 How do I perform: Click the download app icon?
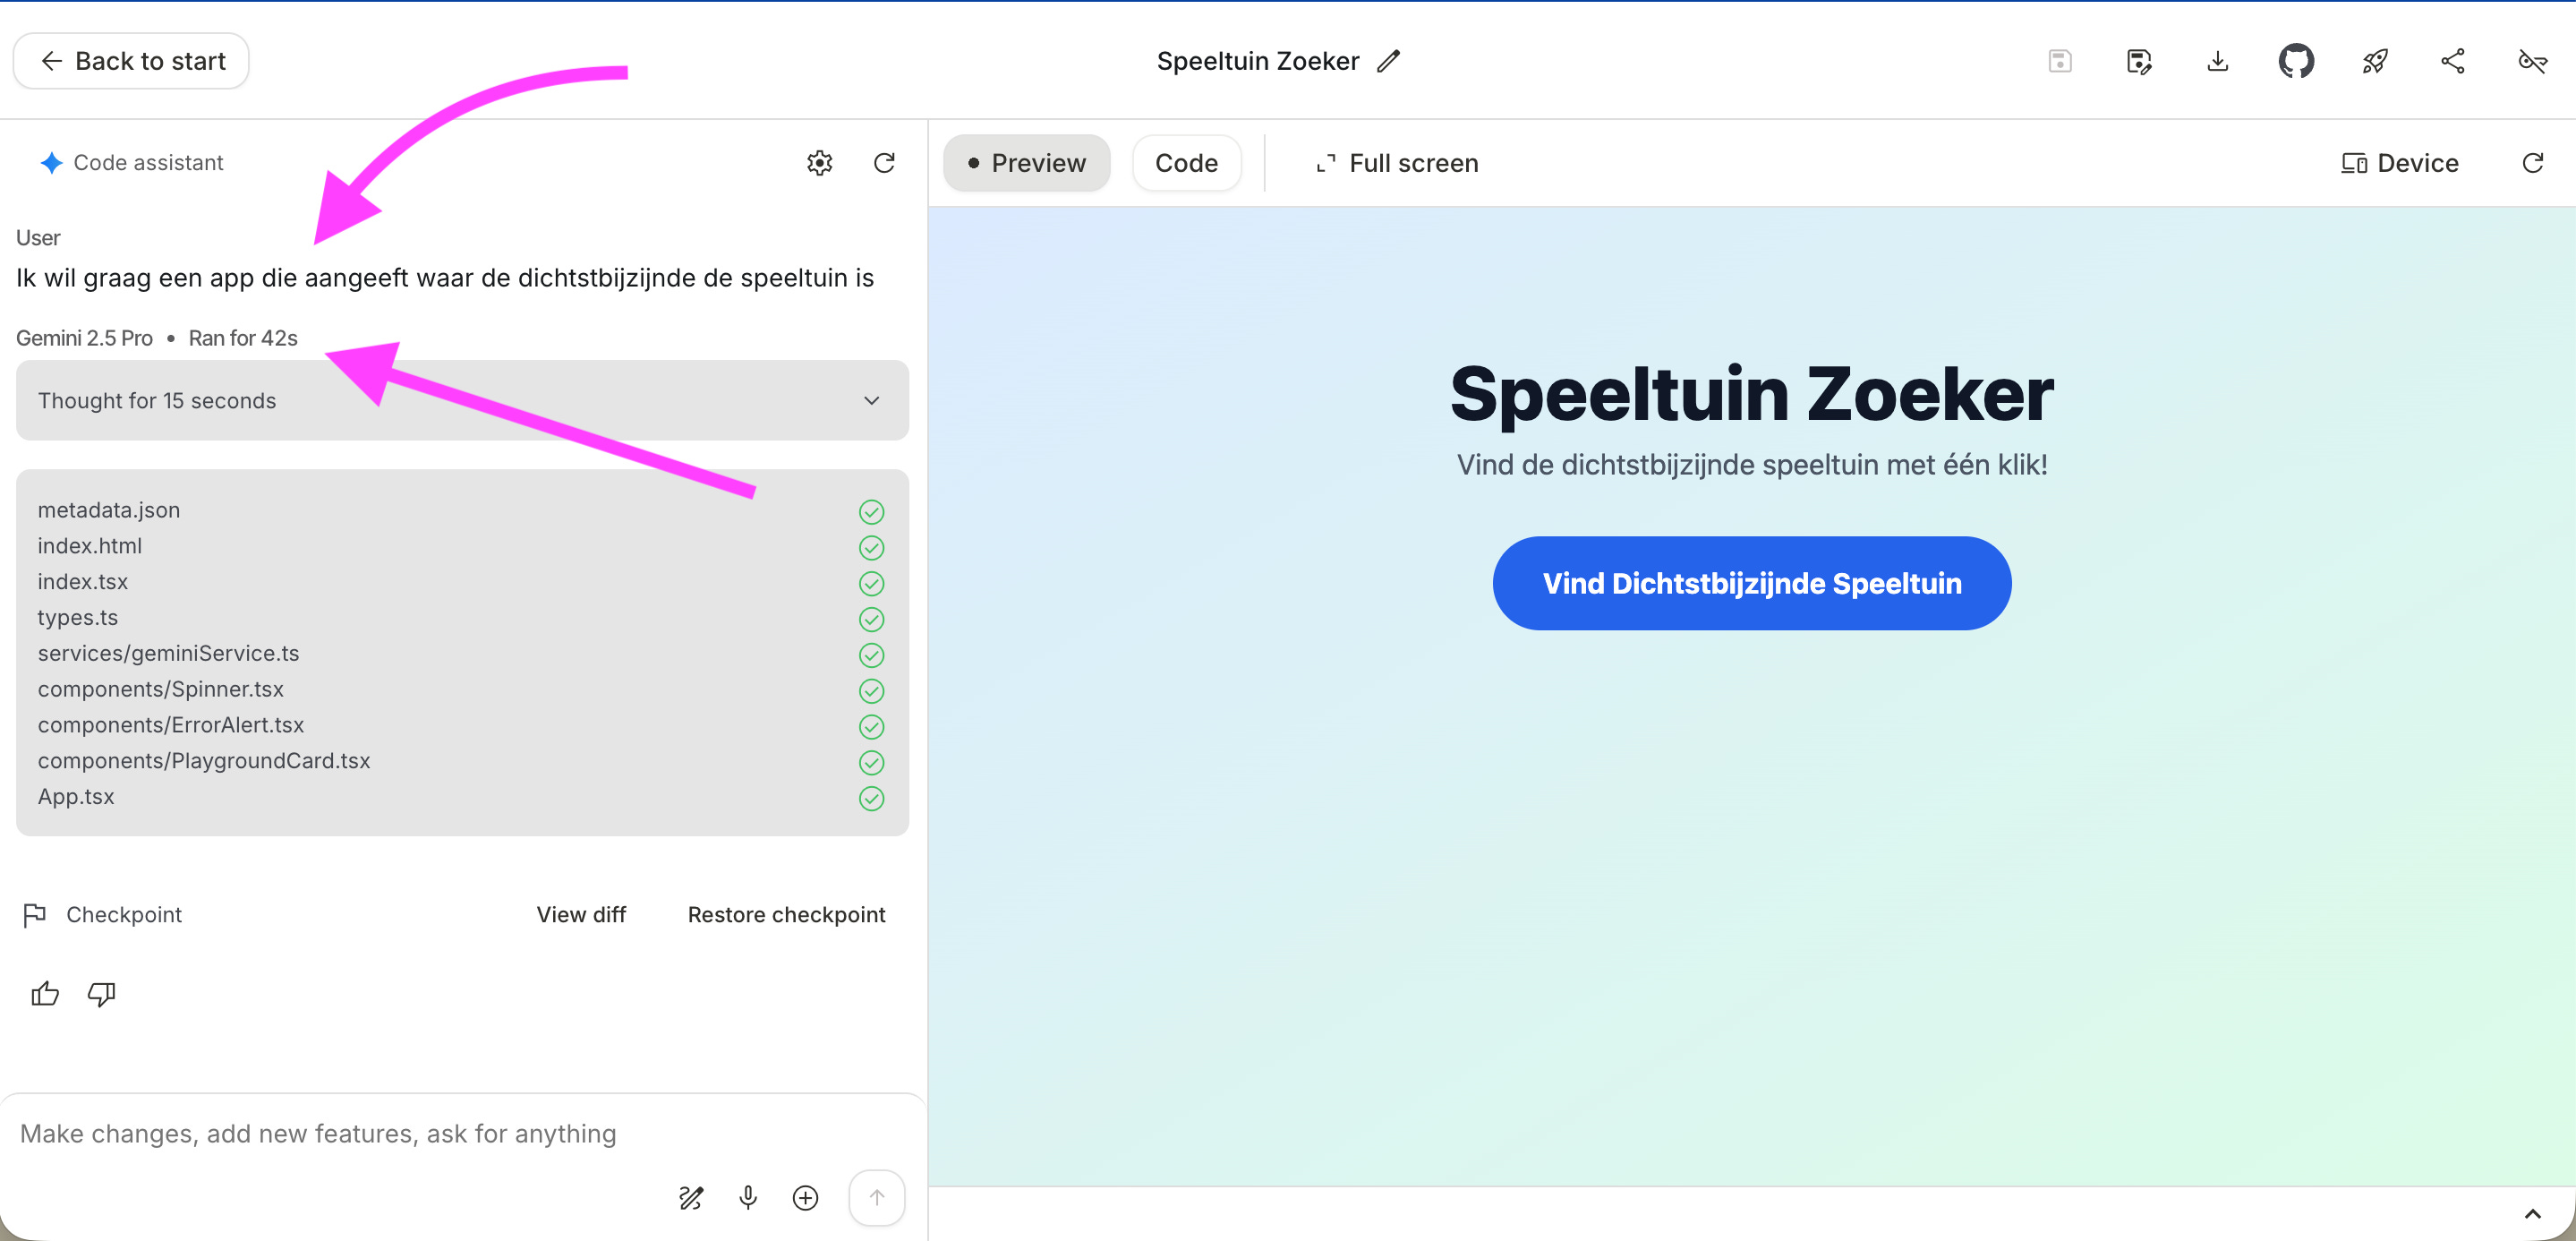(x=2217, y=61)
